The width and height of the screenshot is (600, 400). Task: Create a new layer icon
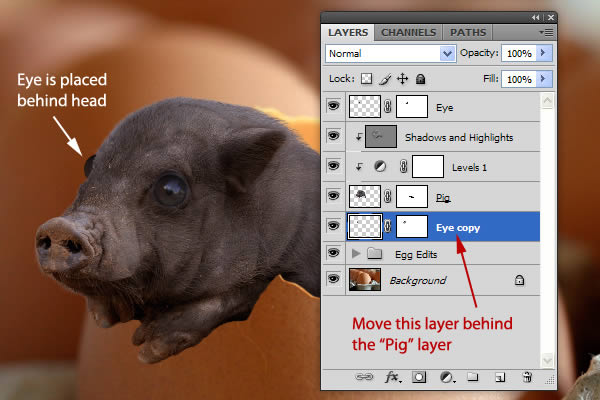(500, 377)
